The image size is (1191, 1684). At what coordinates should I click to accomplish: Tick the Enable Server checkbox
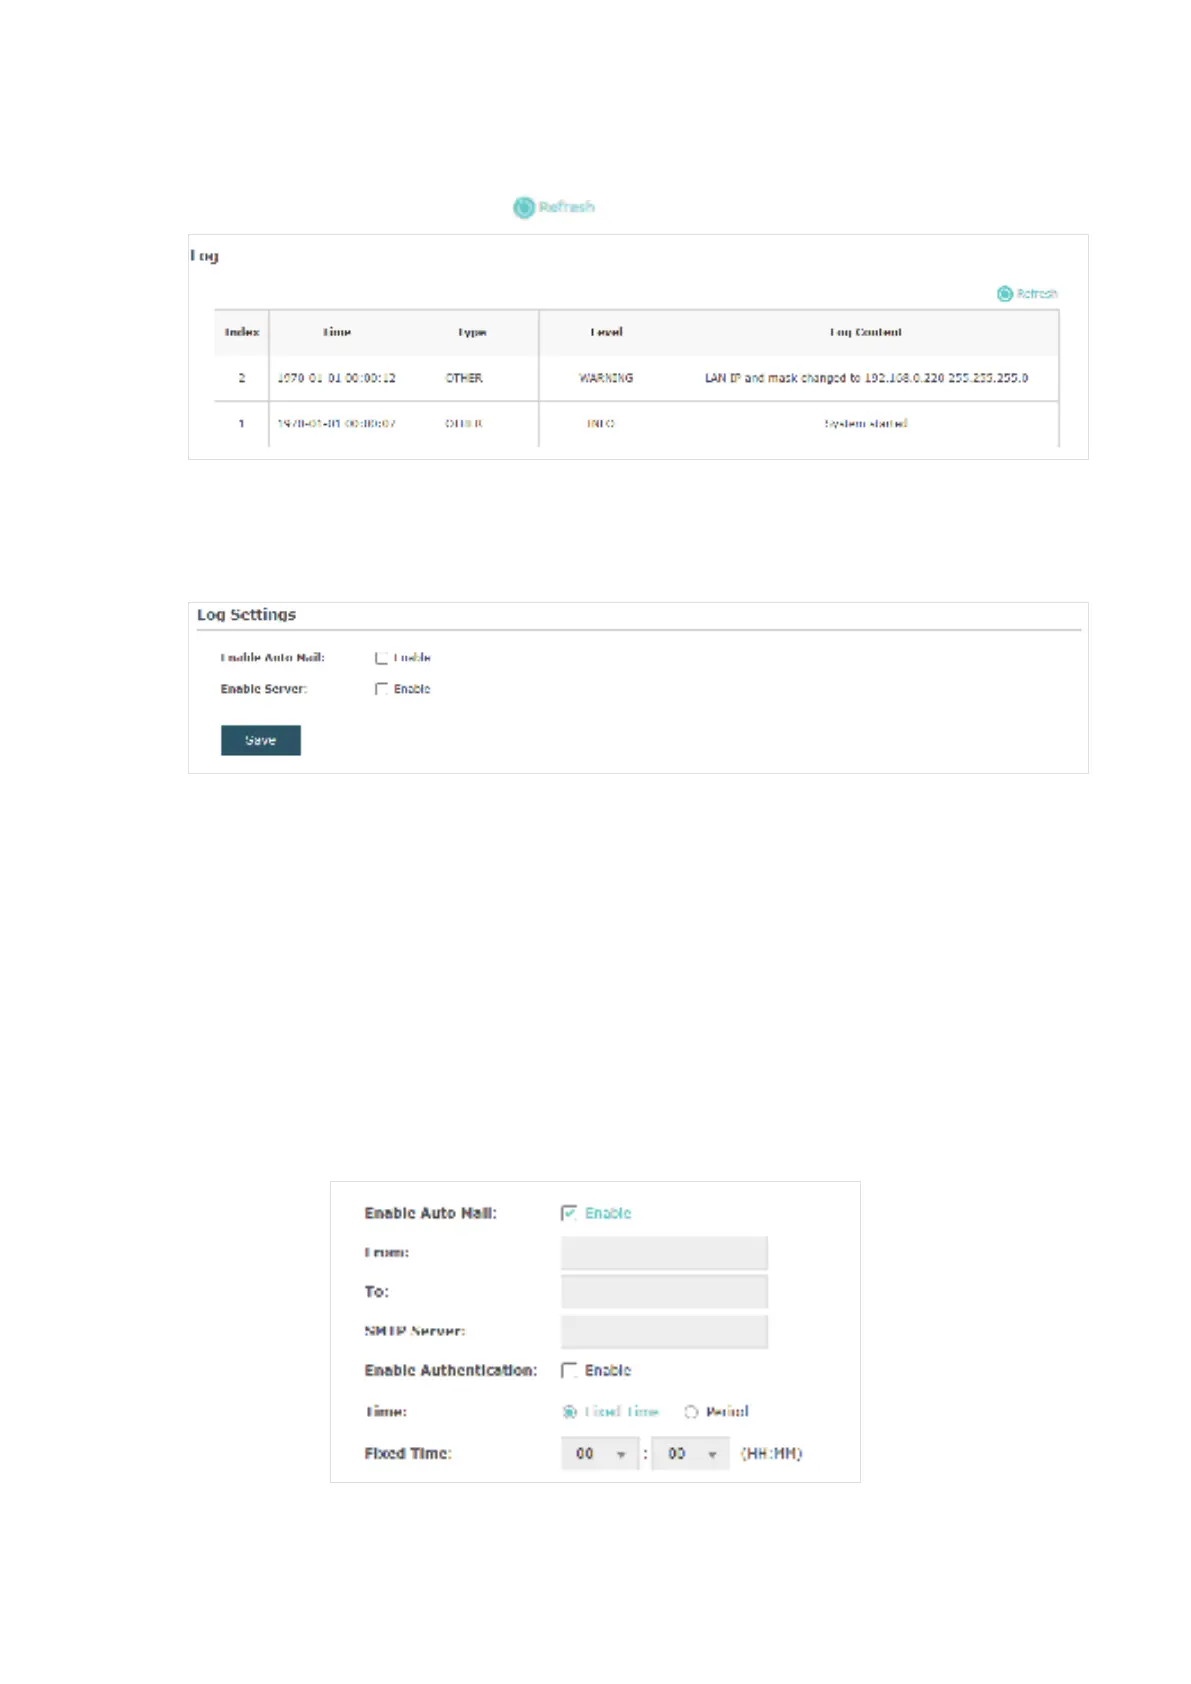coord(381,689)
